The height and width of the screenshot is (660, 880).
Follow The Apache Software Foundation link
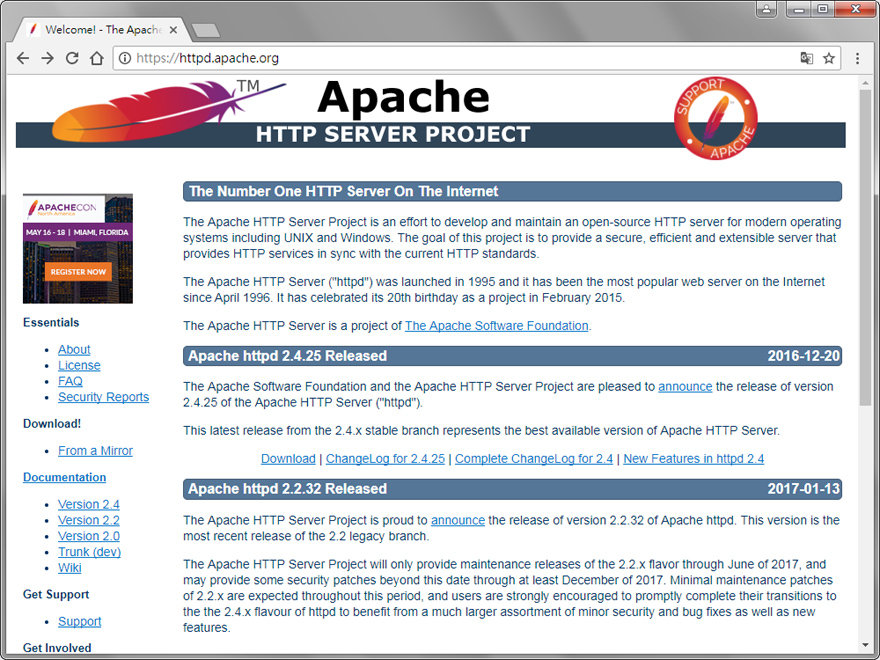[x=497, y=326]
